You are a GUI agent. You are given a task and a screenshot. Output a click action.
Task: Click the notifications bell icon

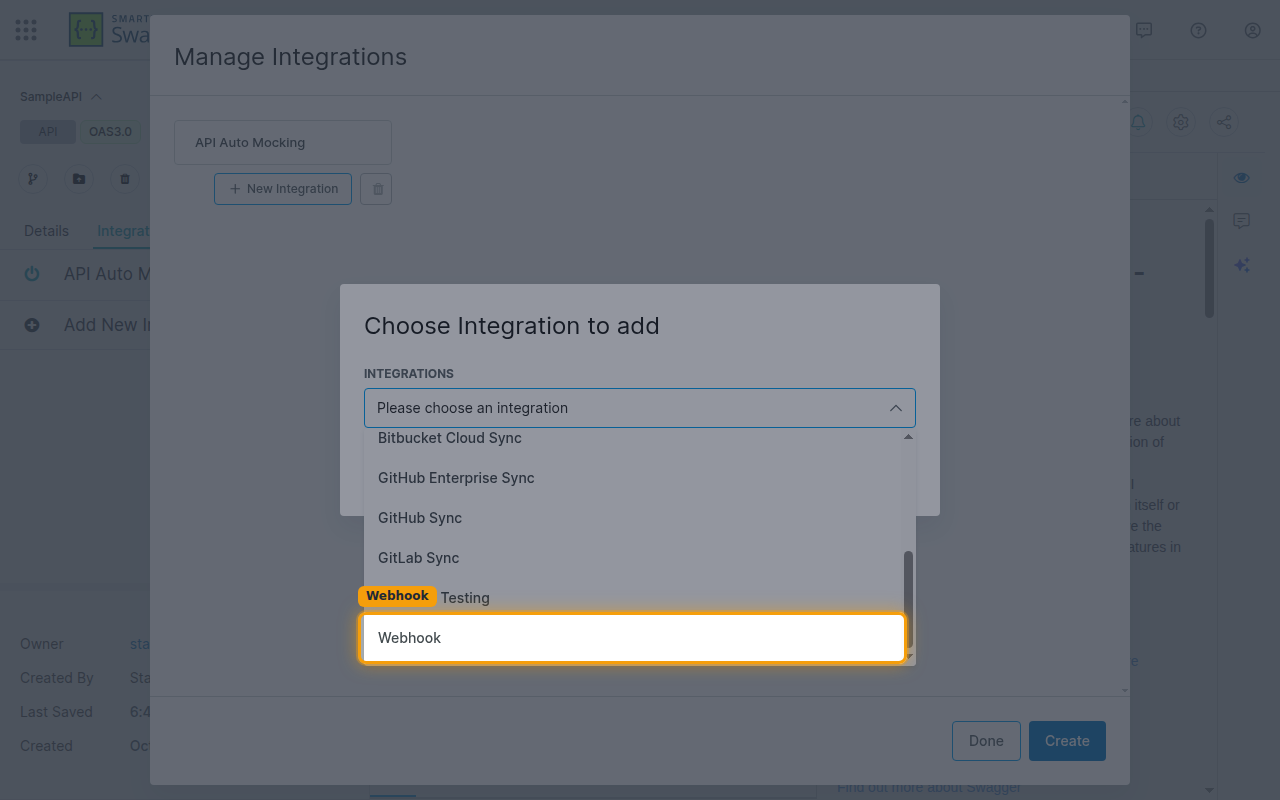click(1138, 122)
